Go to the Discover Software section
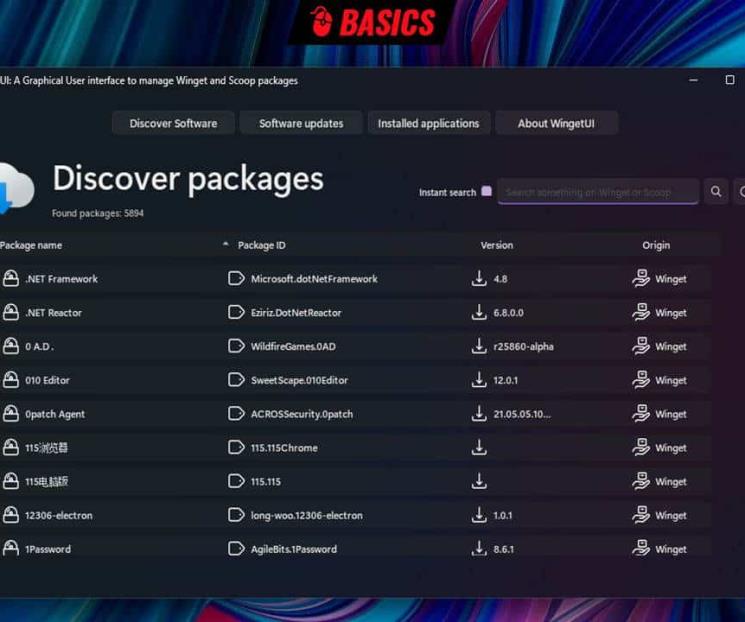 pyautogui.click(x=173, y=123)
